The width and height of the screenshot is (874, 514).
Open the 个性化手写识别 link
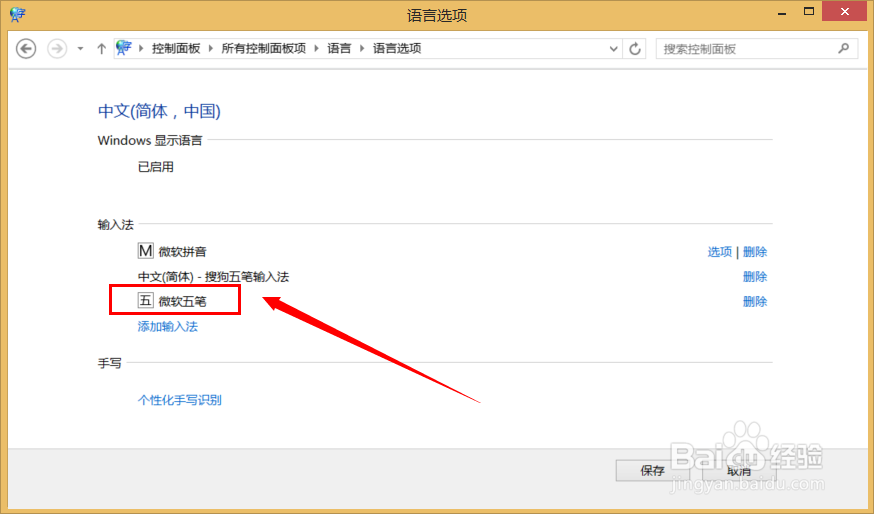(179, 400)
